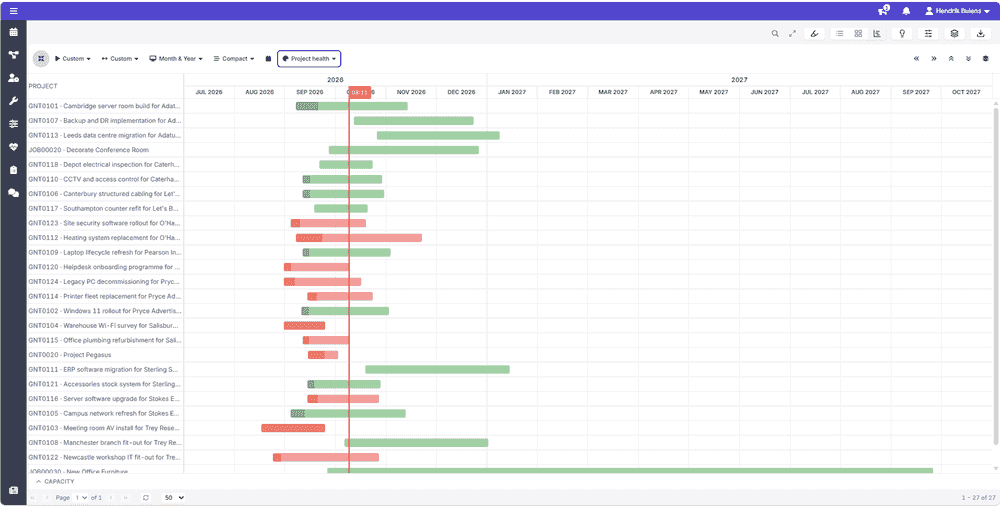Collapse all rows with double-up chevrons
This screenshot has width=1000, height=506.
pyautogui.click(x=951, y=59)
